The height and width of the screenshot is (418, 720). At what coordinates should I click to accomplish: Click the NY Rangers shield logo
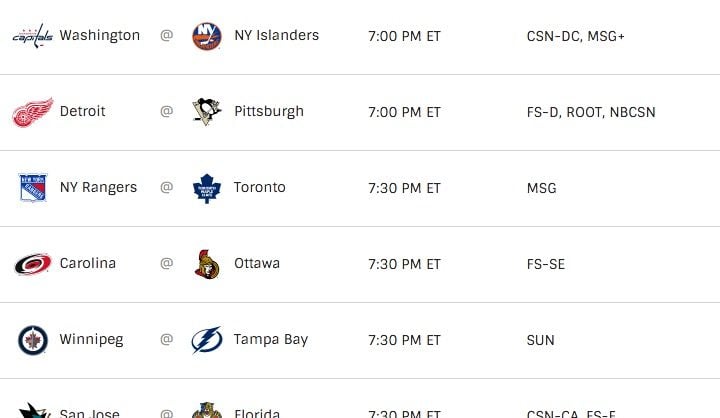coord(33,187)
